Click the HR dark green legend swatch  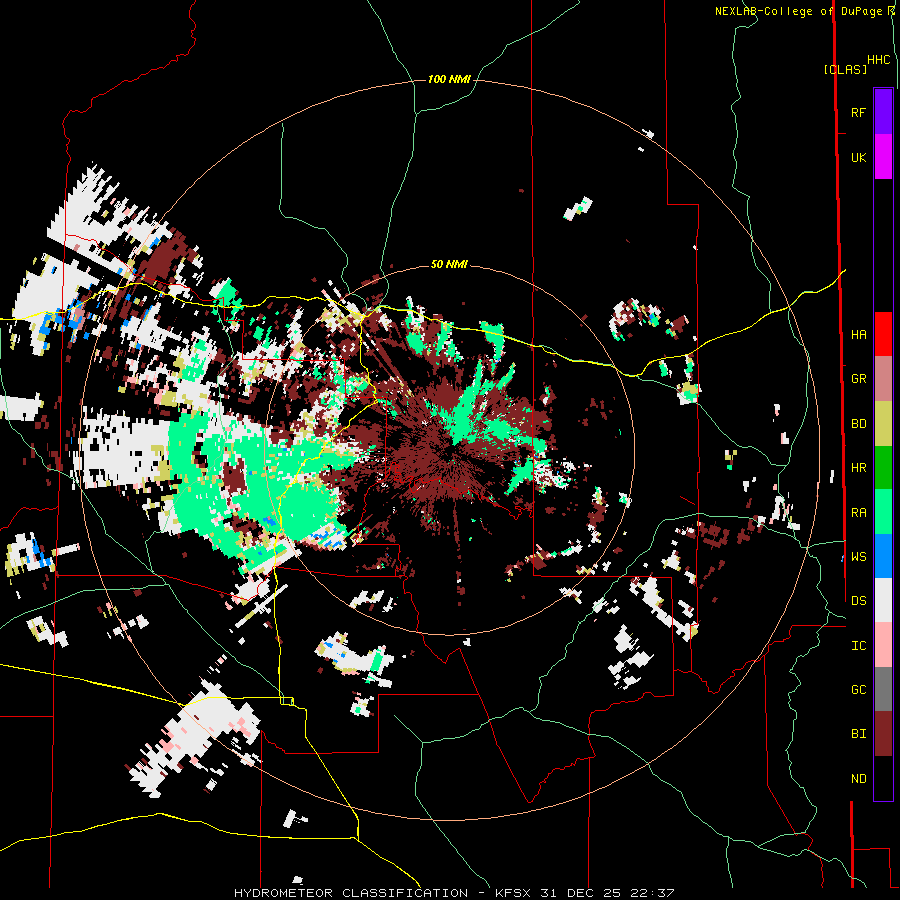(x=883, y=467)
